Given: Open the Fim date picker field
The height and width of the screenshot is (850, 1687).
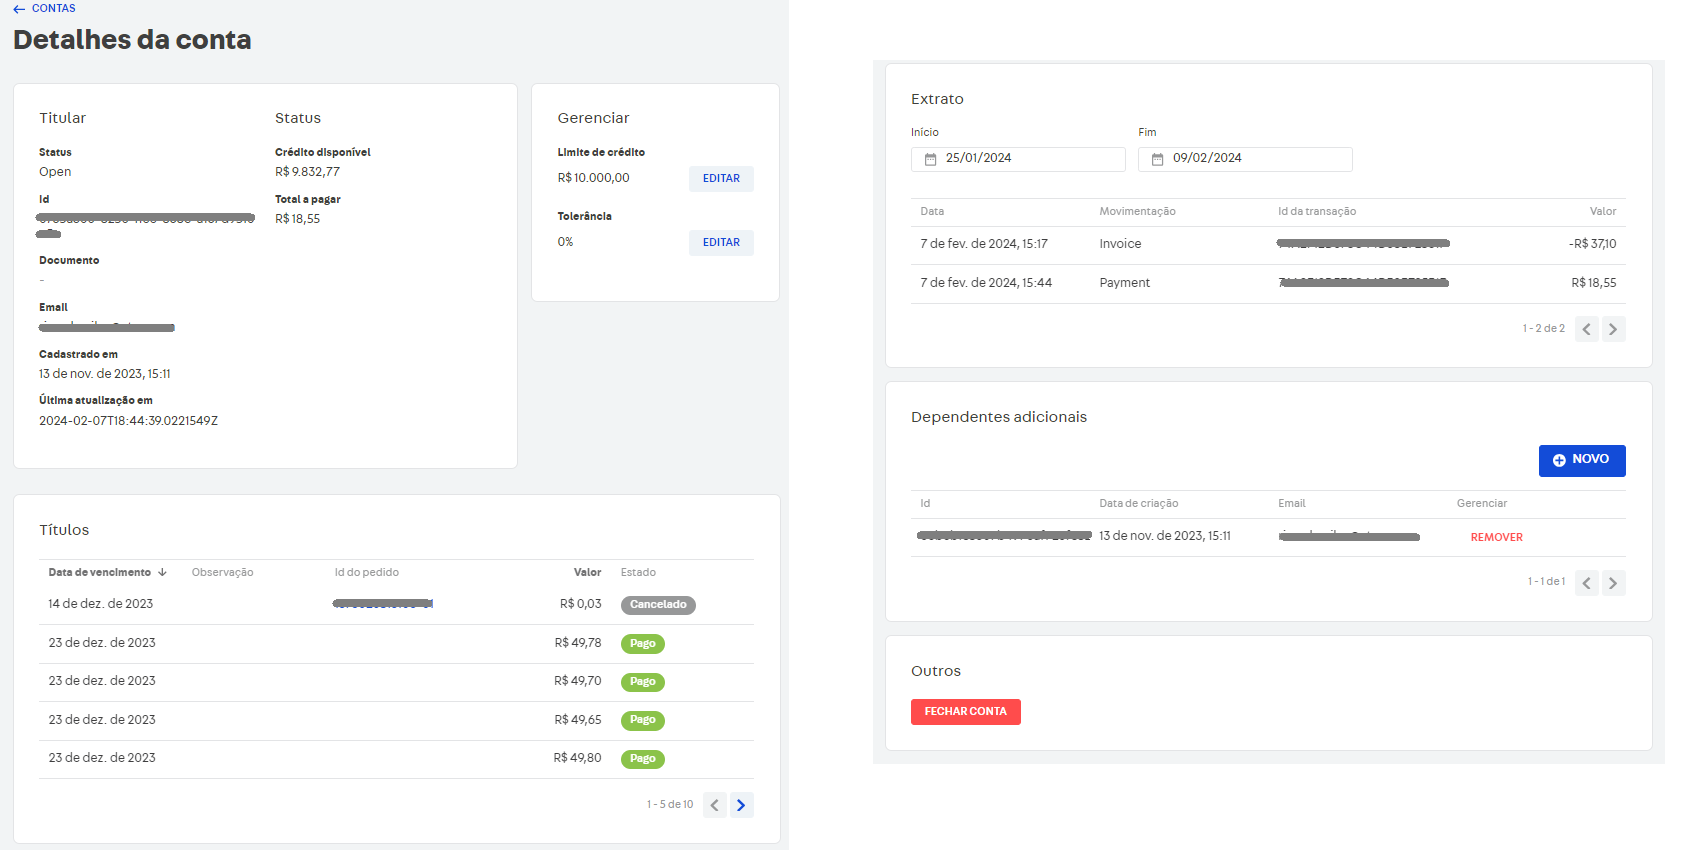Looking at the screenshot, I should [x=1245, y=159].
